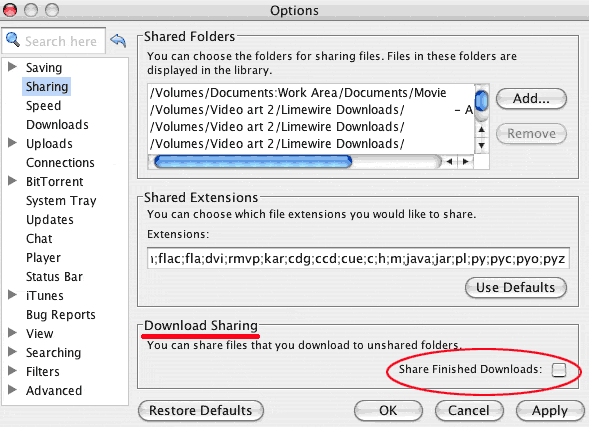Apply the current option changes
The image size is (589, 427).
click(550, 411)
